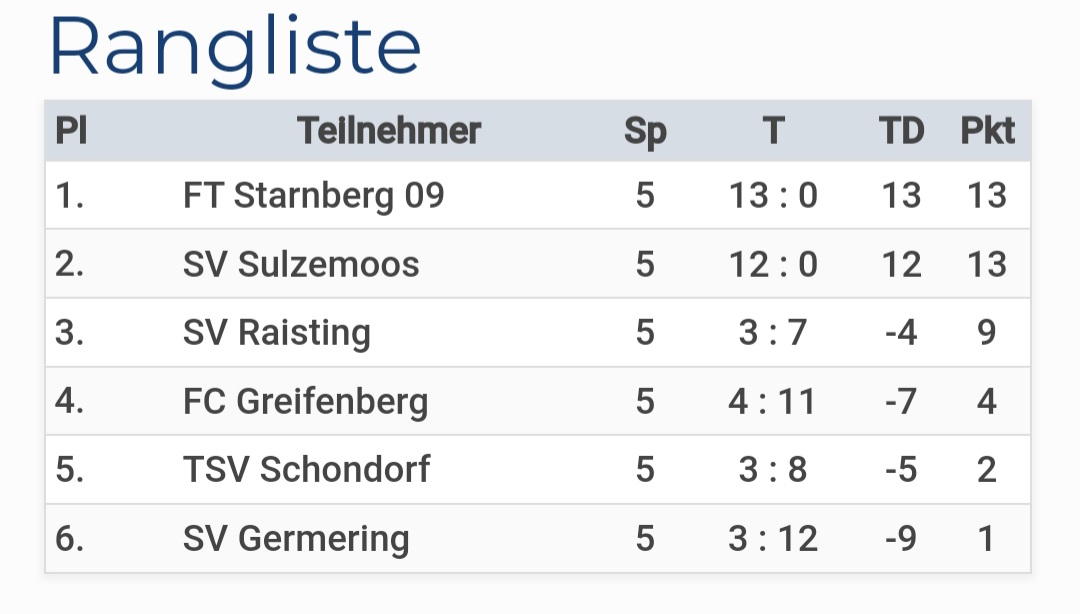This screenshot has width=1080, height=614.
Task: Select the Sp column header
Action: pyautogui.click(x=645, y=131)
